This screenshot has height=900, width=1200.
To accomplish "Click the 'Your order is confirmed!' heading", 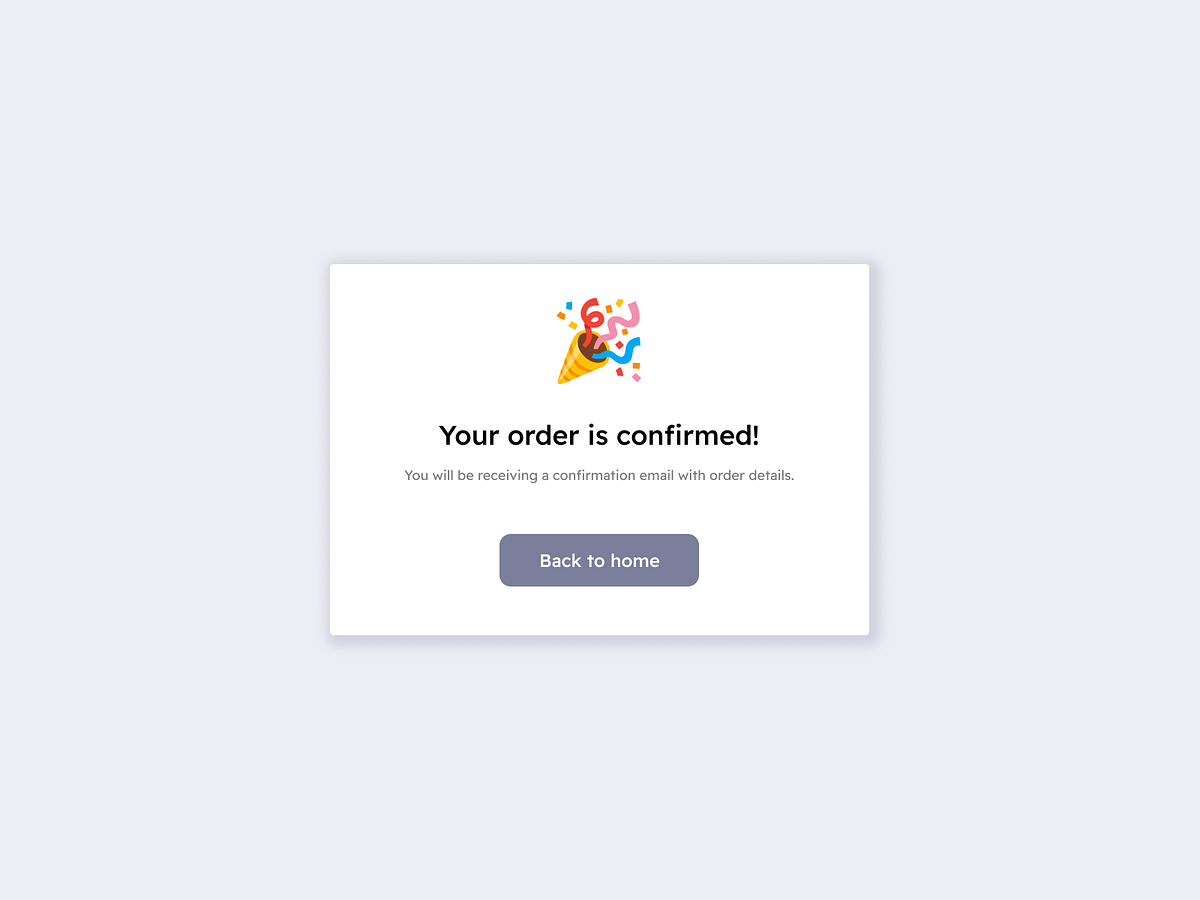I will pos(598,435).
